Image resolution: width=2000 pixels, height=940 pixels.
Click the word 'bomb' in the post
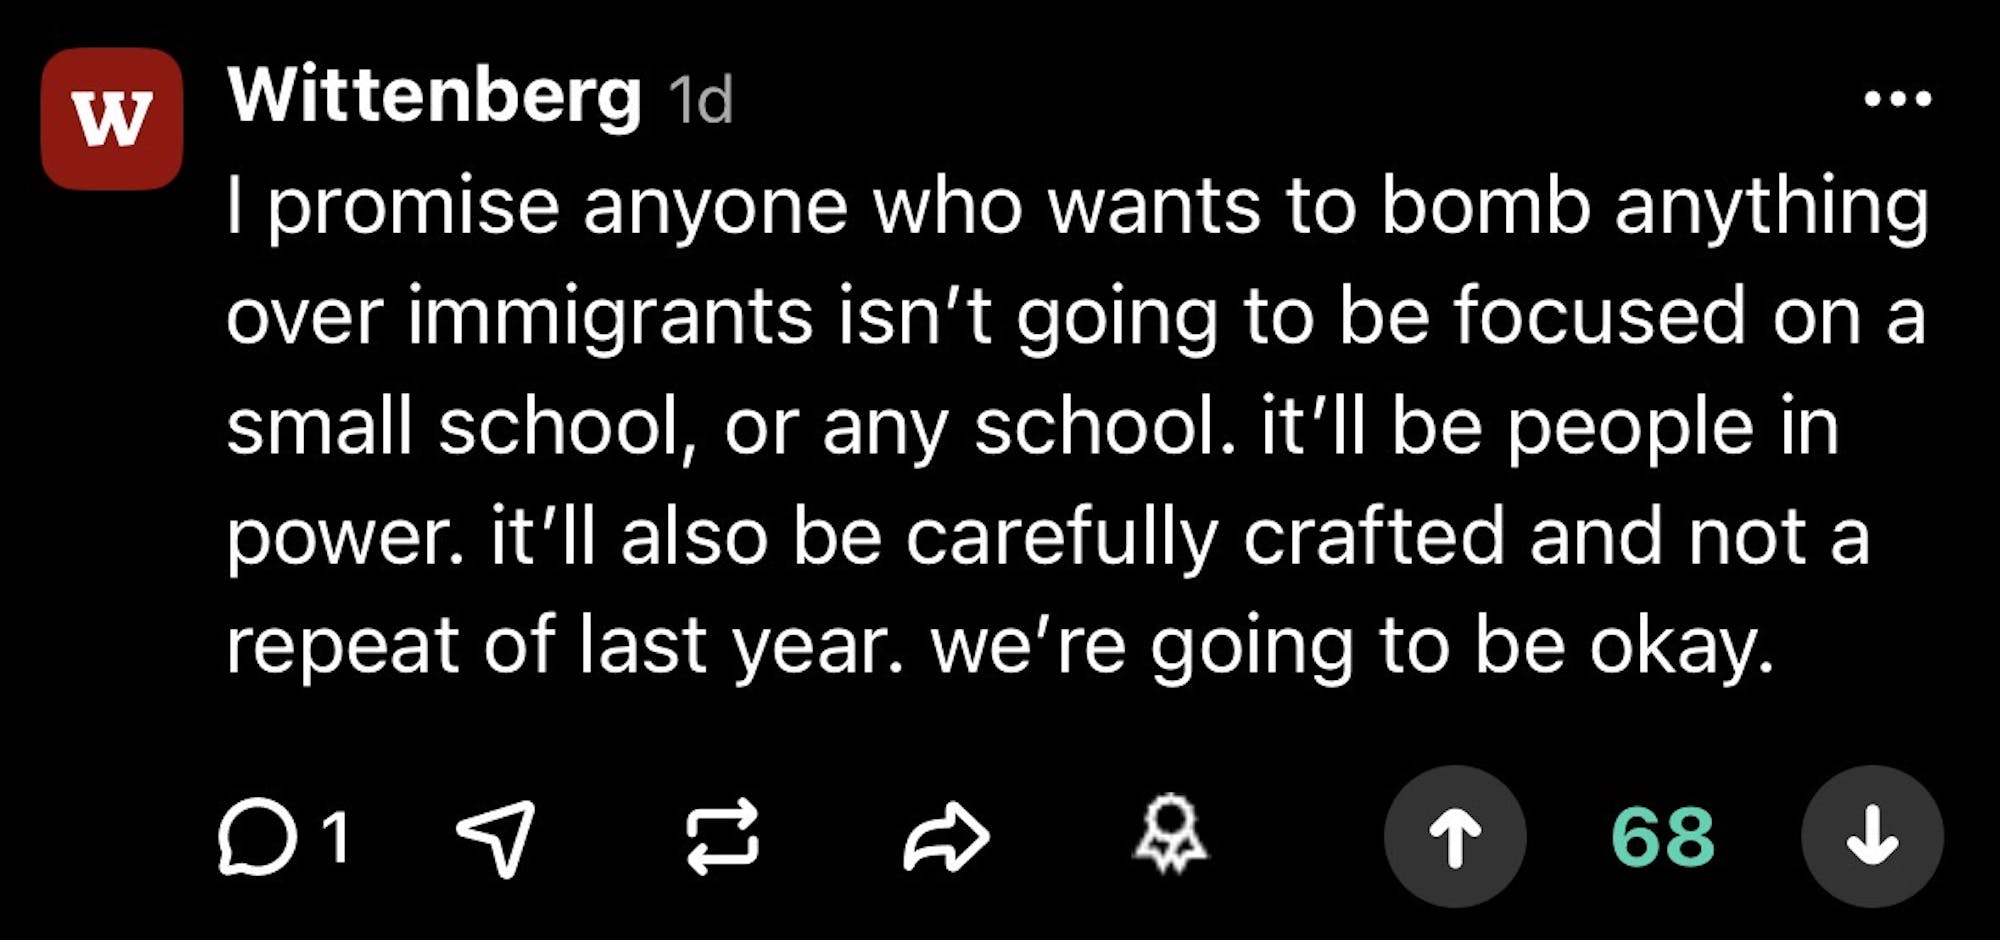[x=1485, y=207]
